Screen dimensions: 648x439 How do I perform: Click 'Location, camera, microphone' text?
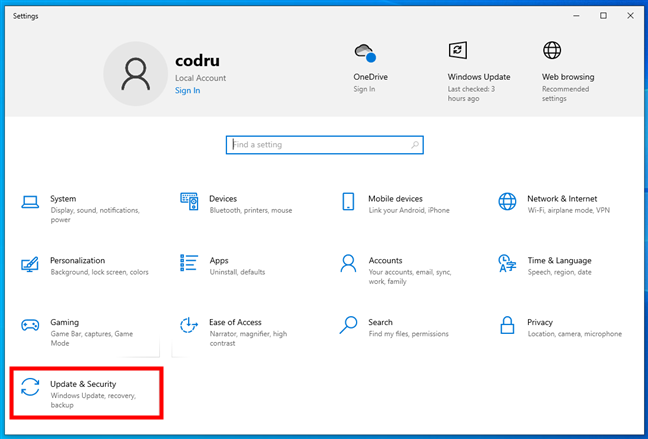(x=575, y=334)
